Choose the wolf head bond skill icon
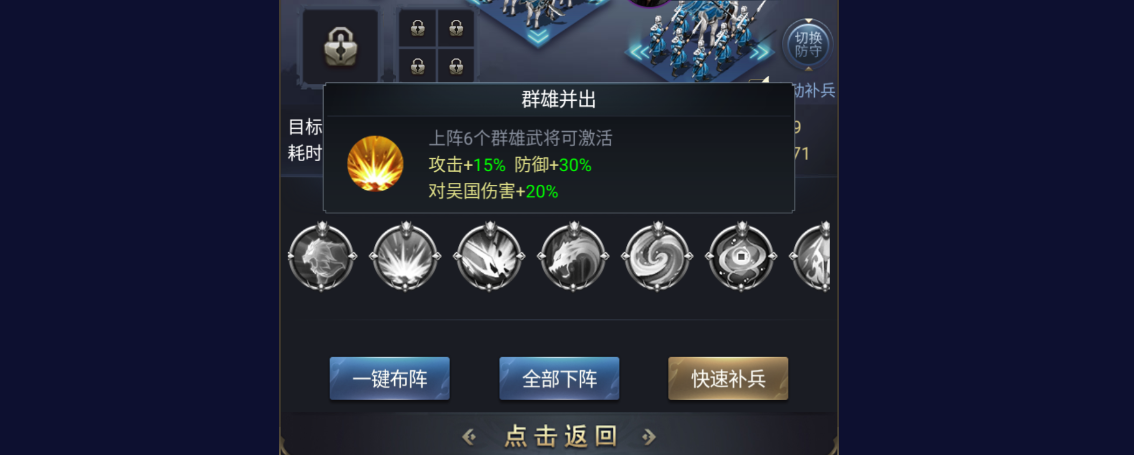1134x455 pixels. (573, 257)
